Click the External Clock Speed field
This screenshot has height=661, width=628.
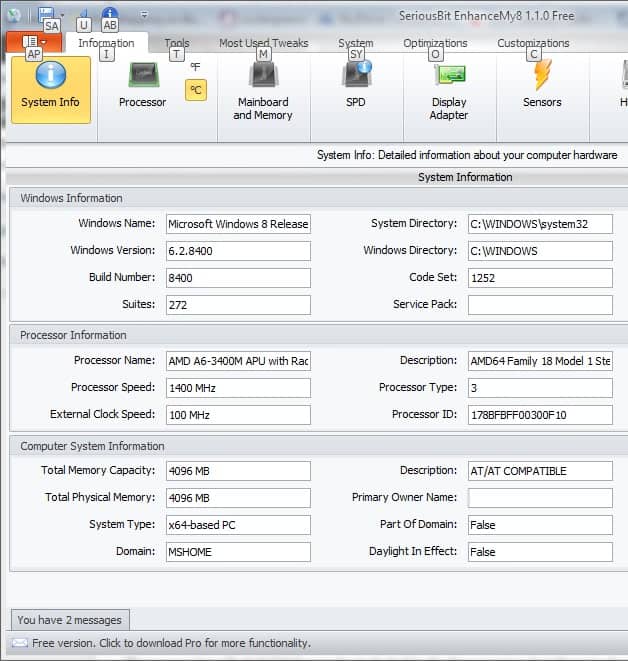239,415
